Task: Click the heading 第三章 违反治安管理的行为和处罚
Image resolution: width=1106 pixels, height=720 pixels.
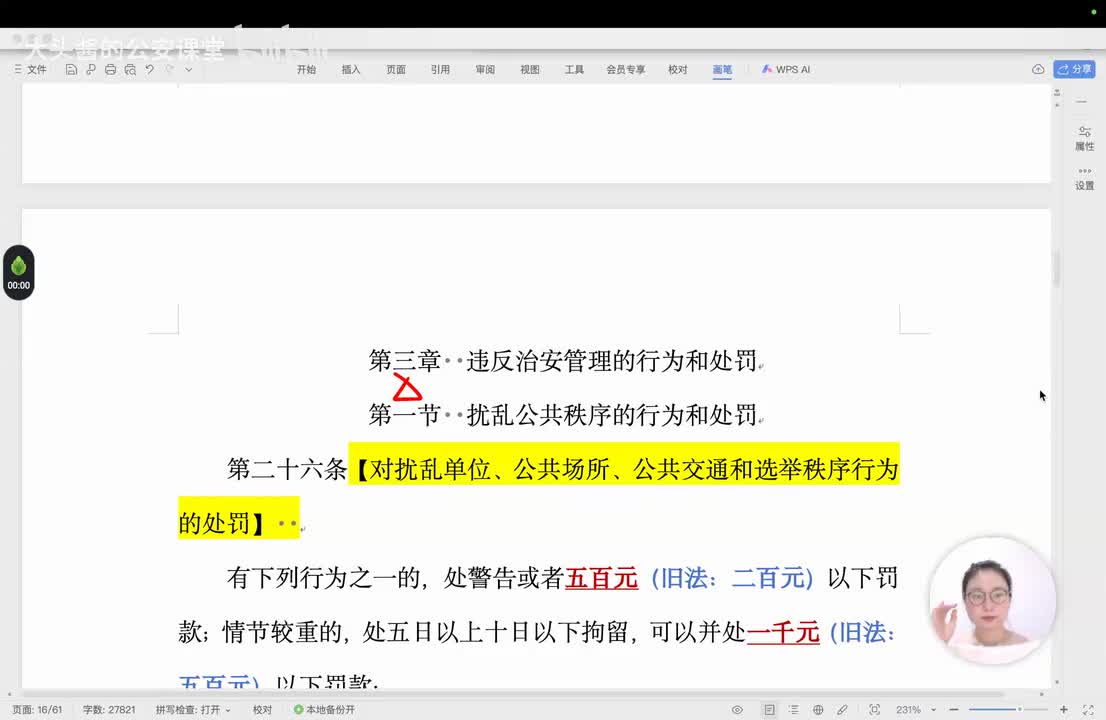Action: point(563,360)
